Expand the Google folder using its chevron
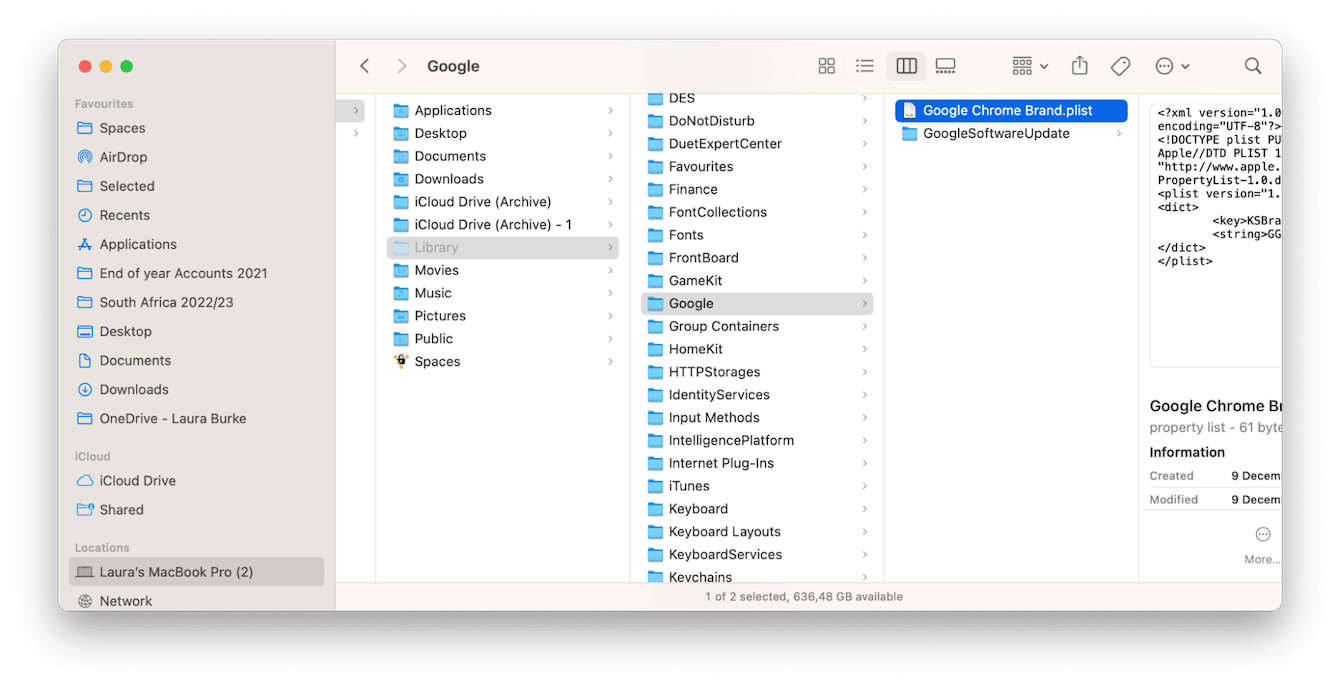1340x688 pixels. pyautogui.click(x=864, y=303)
